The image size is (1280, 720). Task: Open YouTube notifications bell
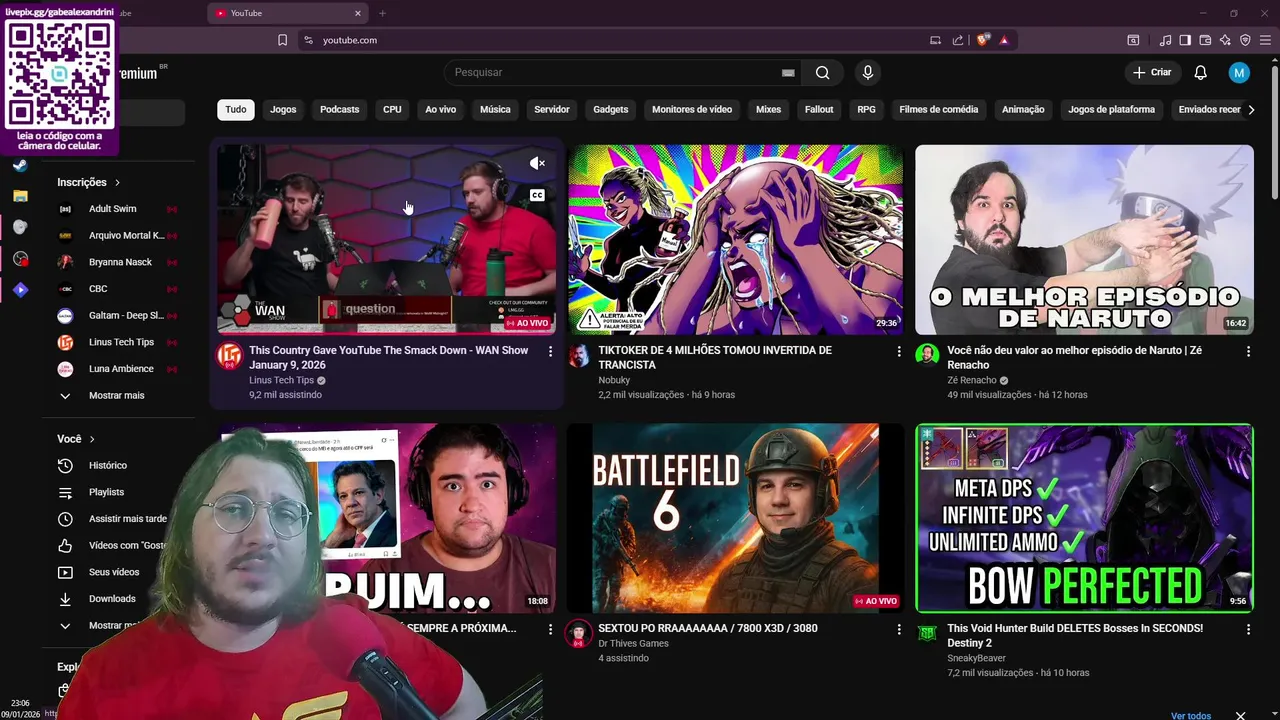(1201, 72)
